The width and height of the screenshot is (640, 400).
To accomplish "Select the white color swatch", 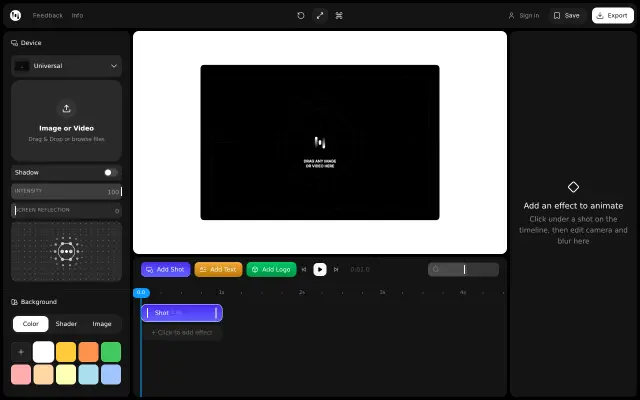I will 43,352.
